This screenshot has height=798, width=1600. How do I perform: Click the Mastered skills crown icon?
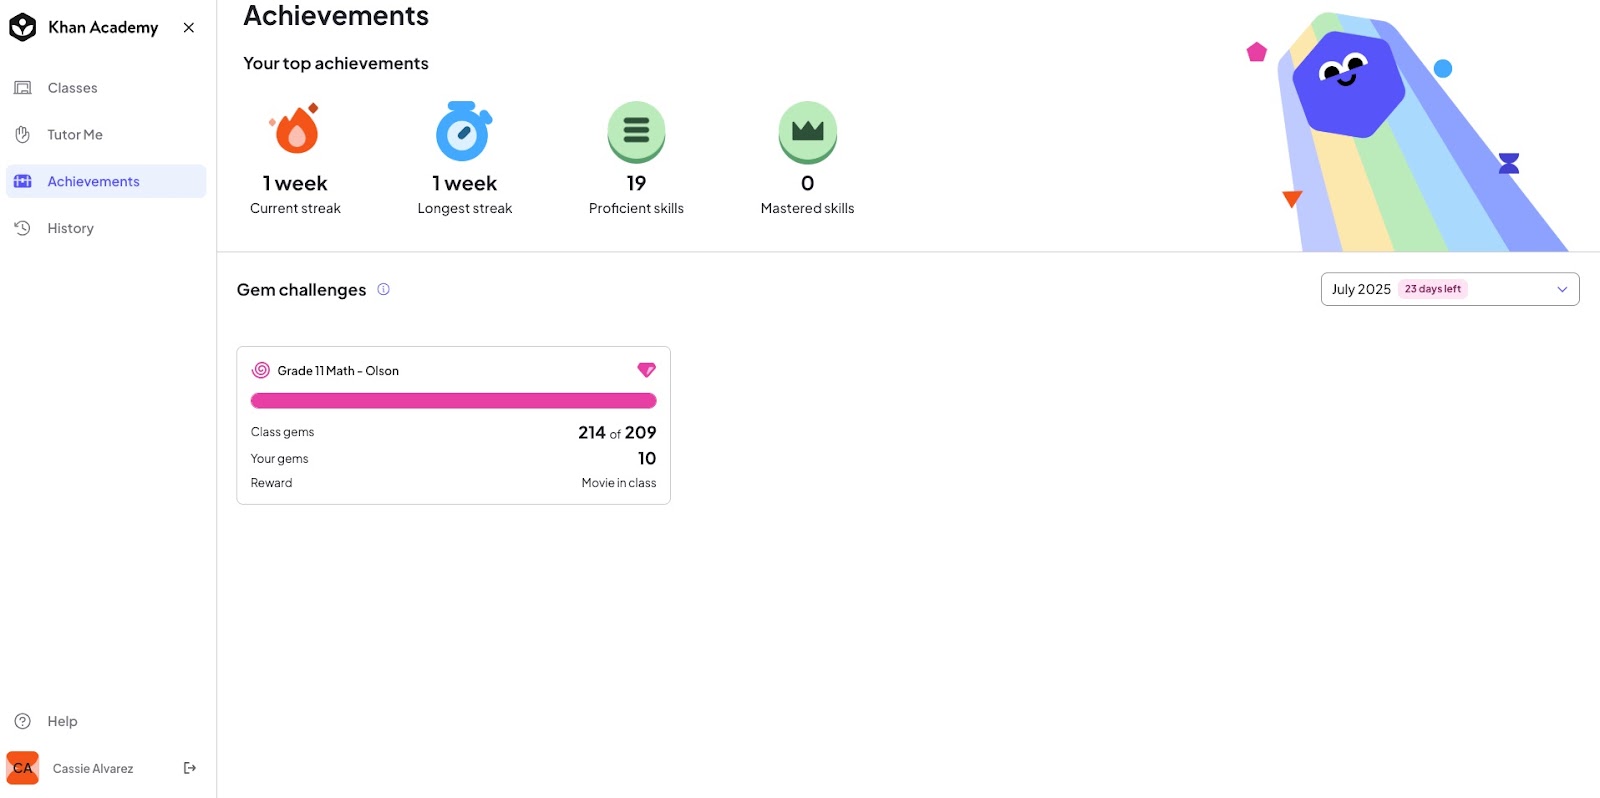coord(808,132)
